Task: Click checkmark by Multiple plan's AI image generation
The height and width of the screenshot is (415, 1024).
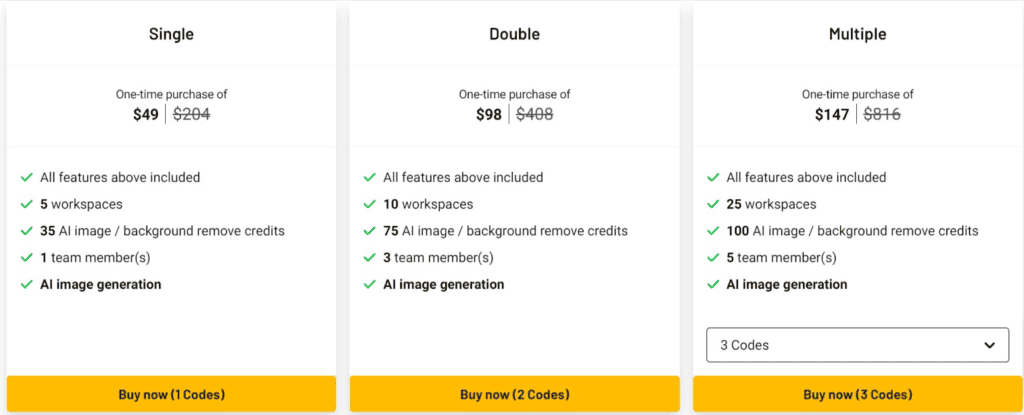Action: pyautogui.click(x=713, y=285)
